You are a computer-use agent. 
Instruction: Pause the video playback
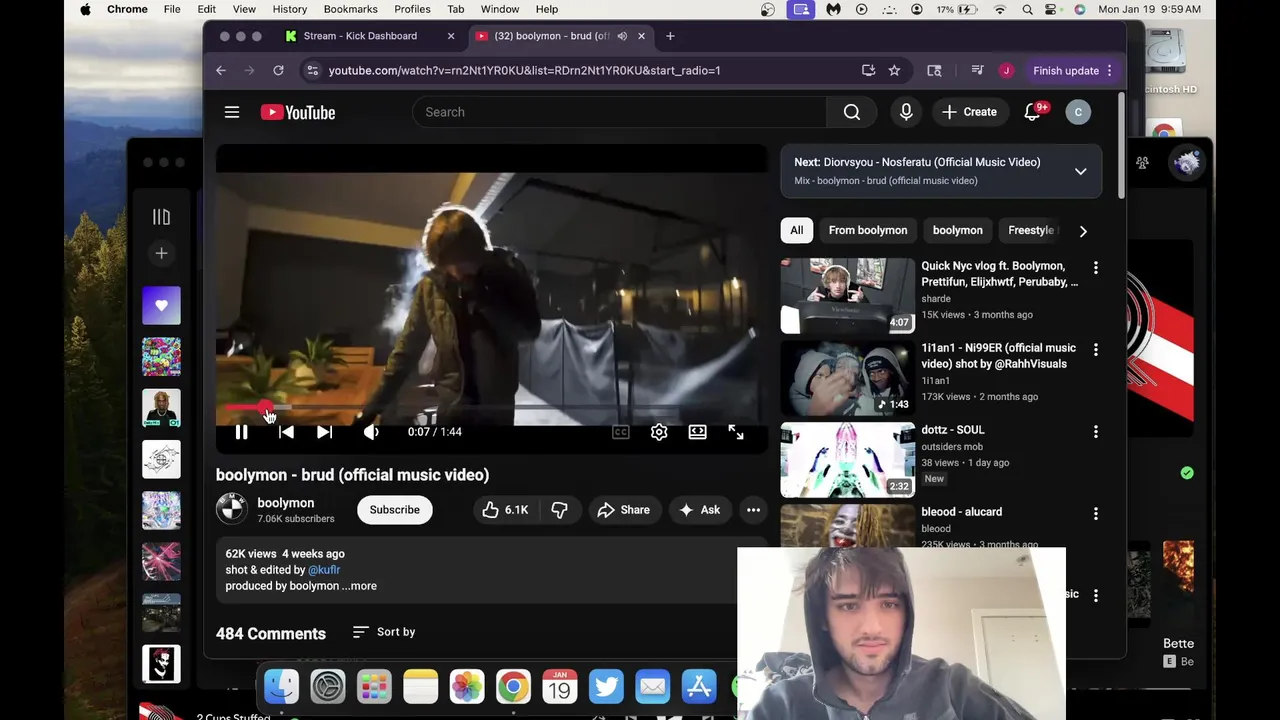click(241, 432)
